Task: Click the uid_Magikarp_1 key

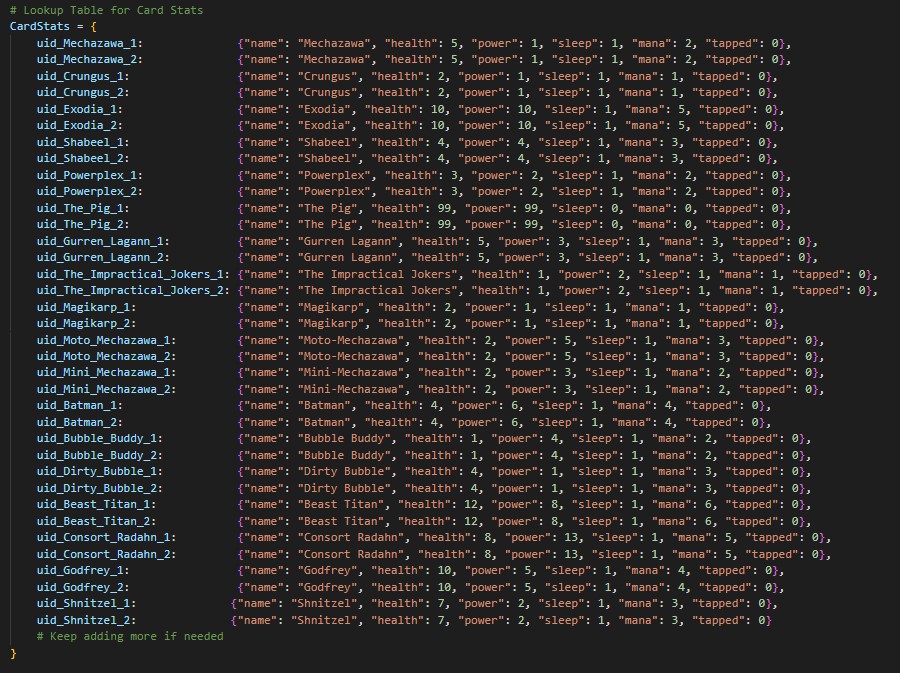Action: coord(86,307)
